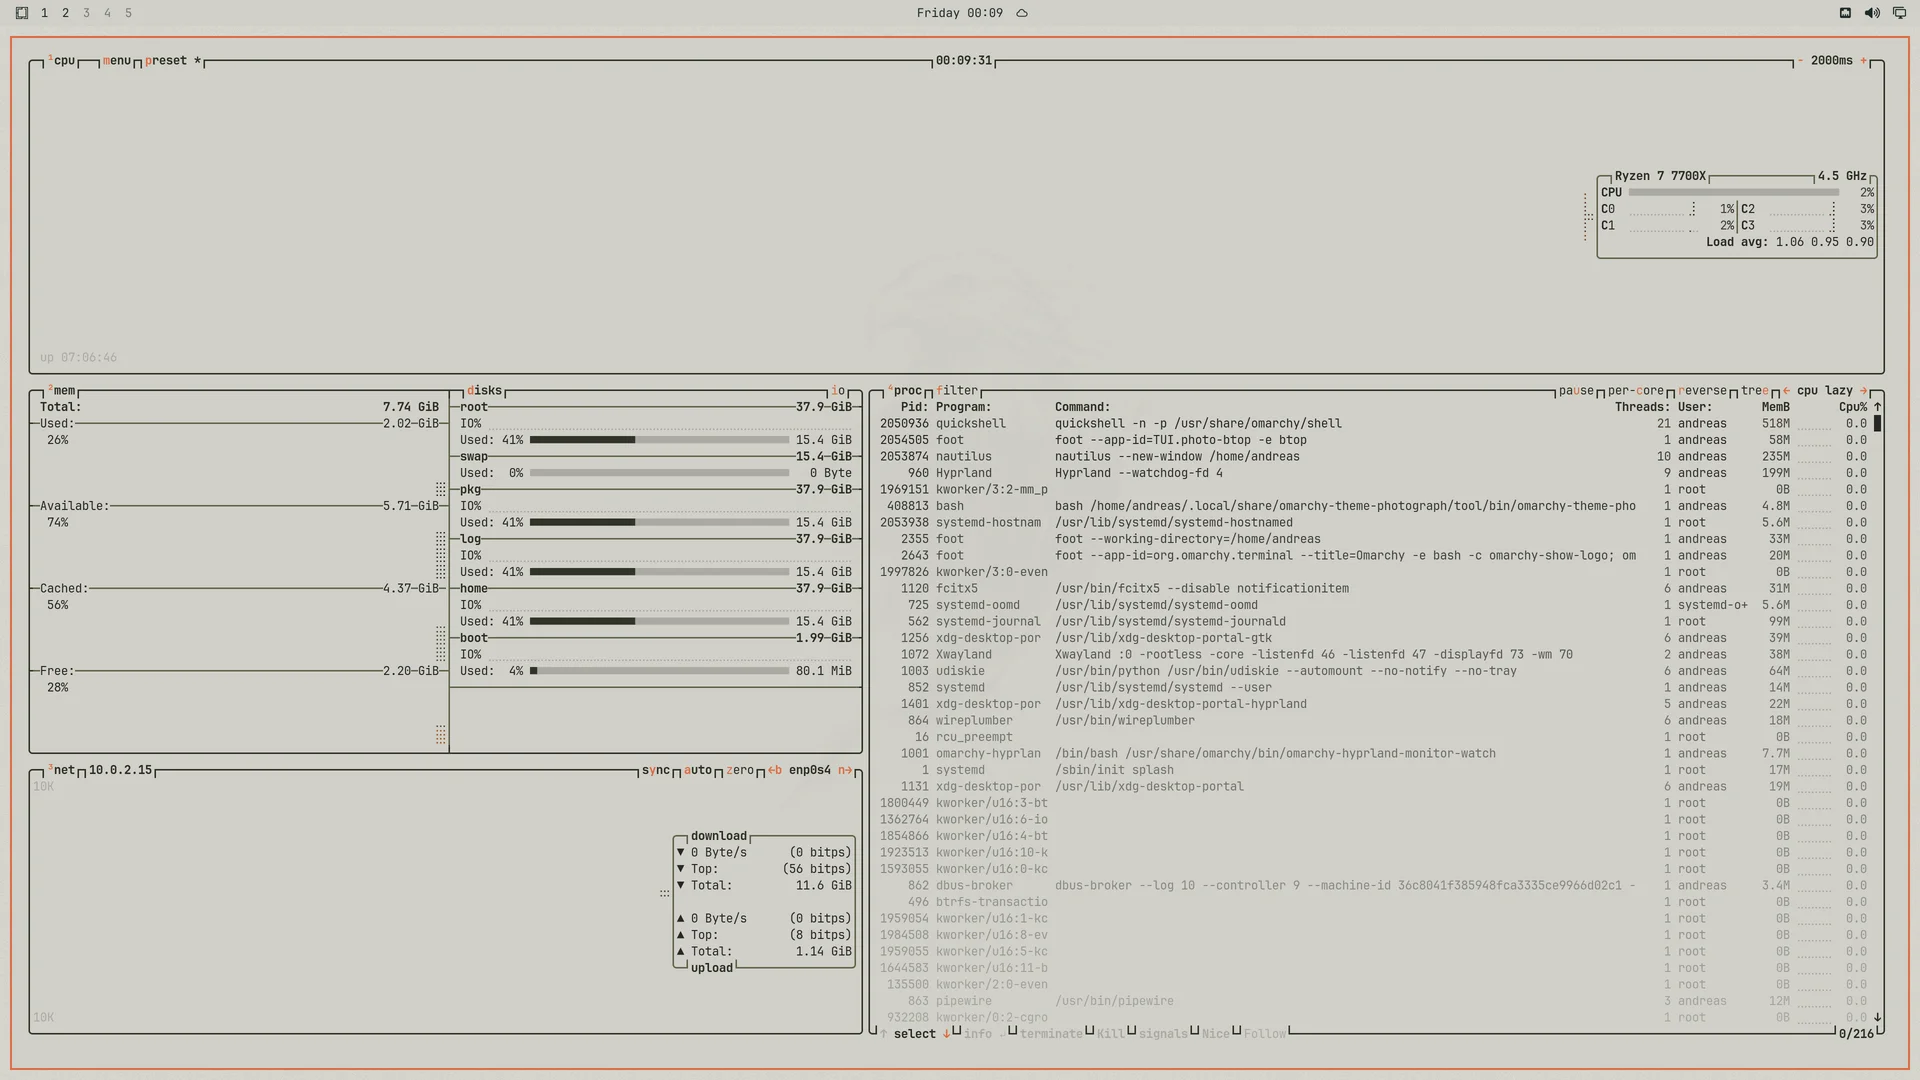Open the btop menu
This screenshot has height=1080, width=1920.
click(117, 61)
